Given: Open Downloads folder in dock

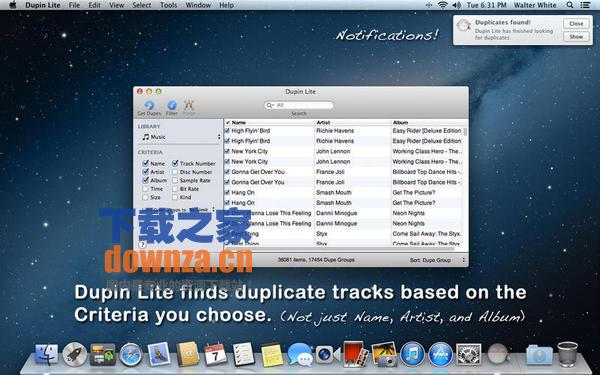Looking at the screenshot, I should (x=539, y=354).
